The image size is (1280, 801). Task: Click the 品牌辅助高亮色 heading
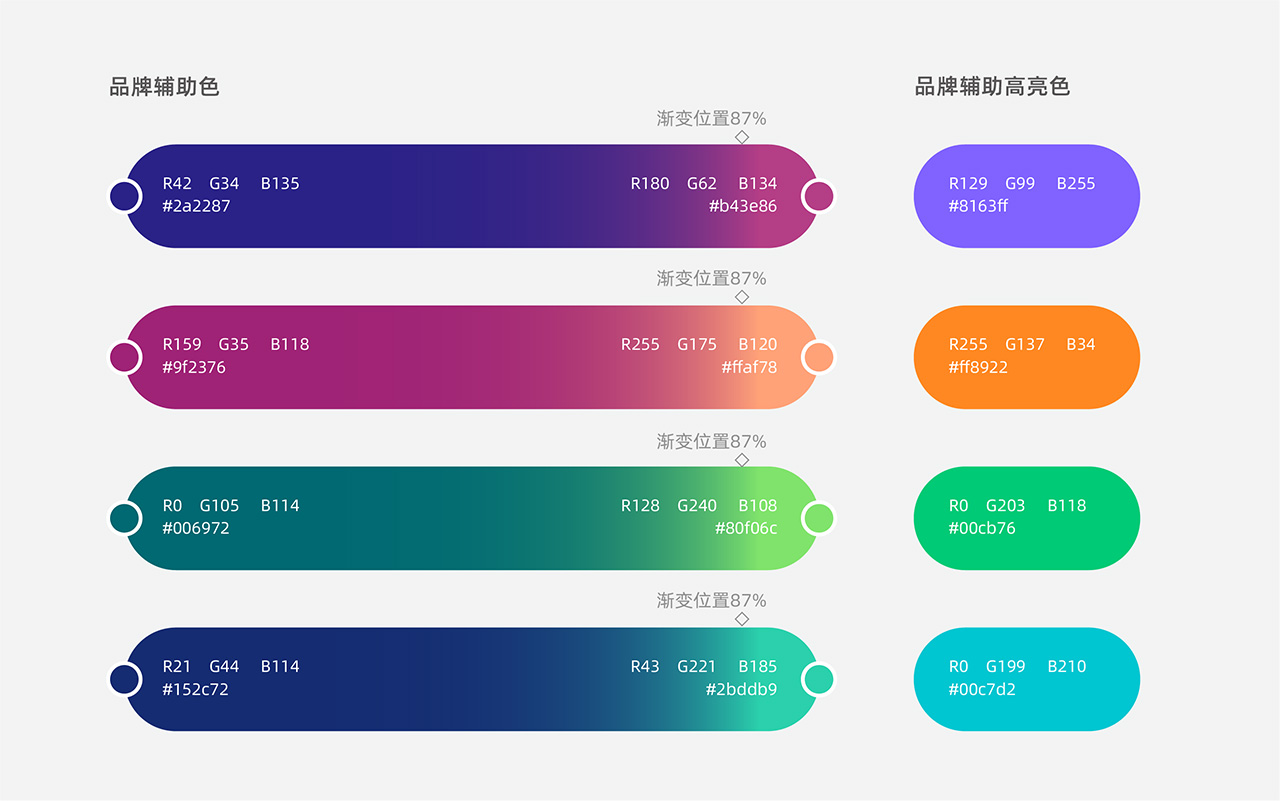click(992, 87)
